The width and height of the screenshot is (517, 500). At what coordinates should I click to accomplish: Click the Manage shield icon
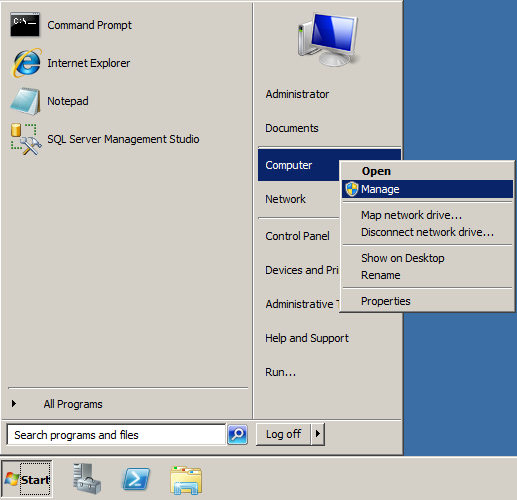click(x=352, y=189)
